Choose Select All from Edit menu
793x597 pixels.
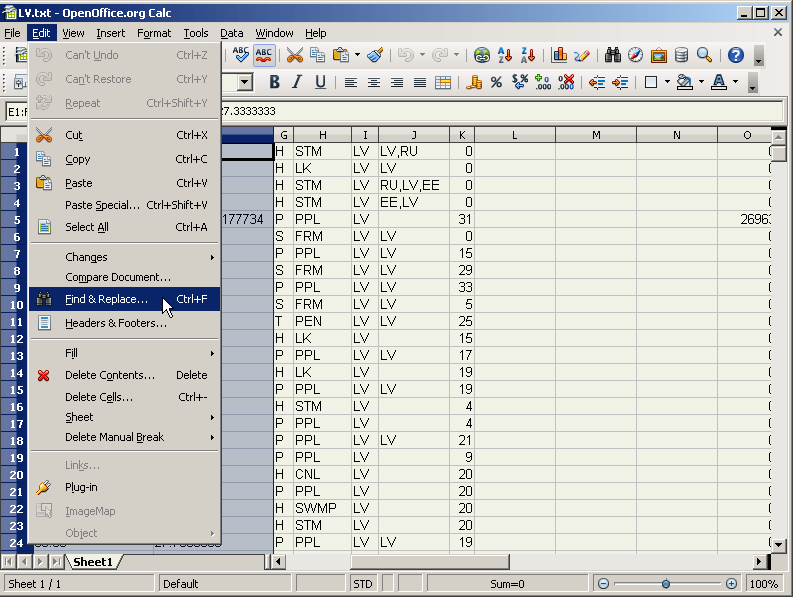(x=125, y=227)
